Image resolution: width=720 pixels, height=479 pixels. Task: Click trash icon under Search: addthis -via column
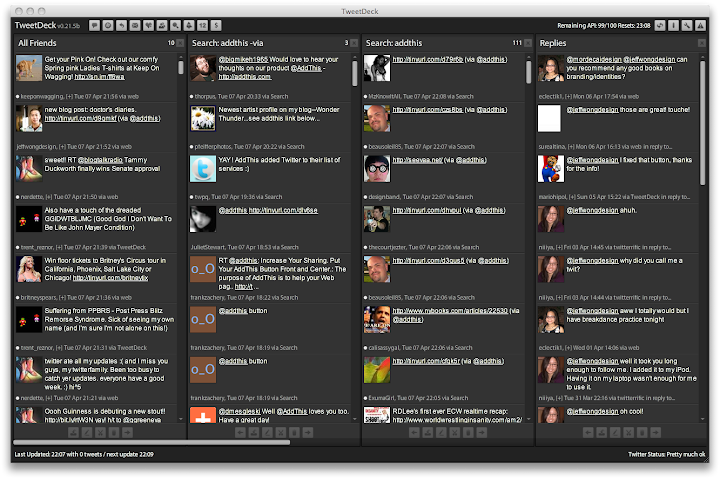point(294,433)
